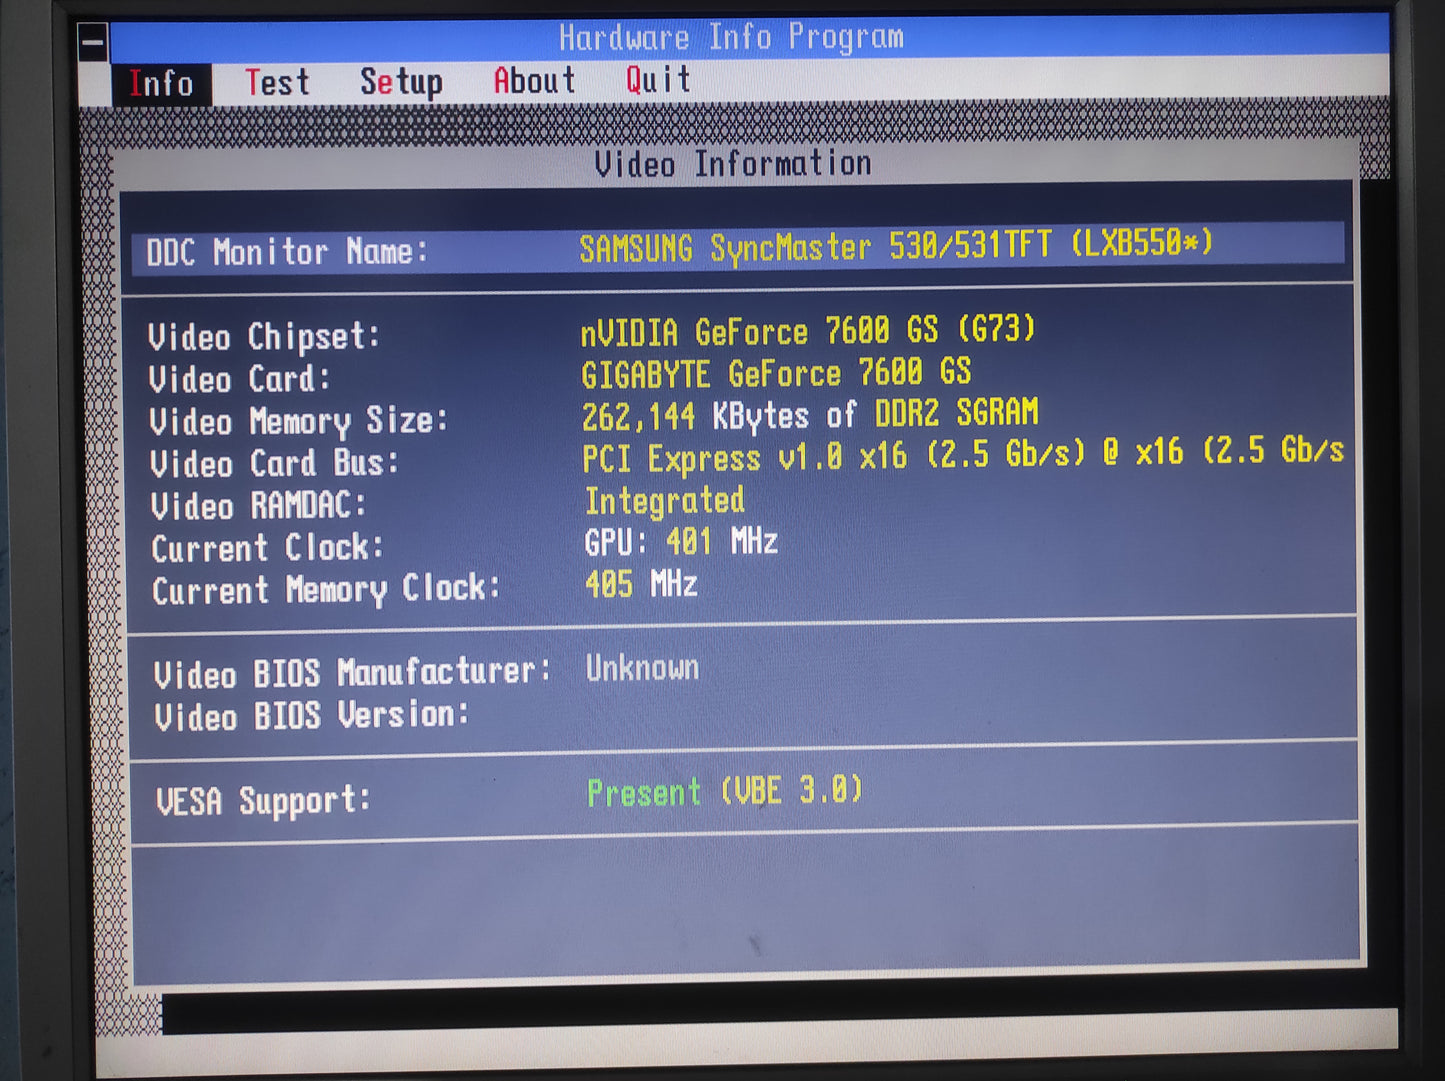Click the Video RAMDAC Integrated value
This screenshot has width=1445, height=1081.
664,501
